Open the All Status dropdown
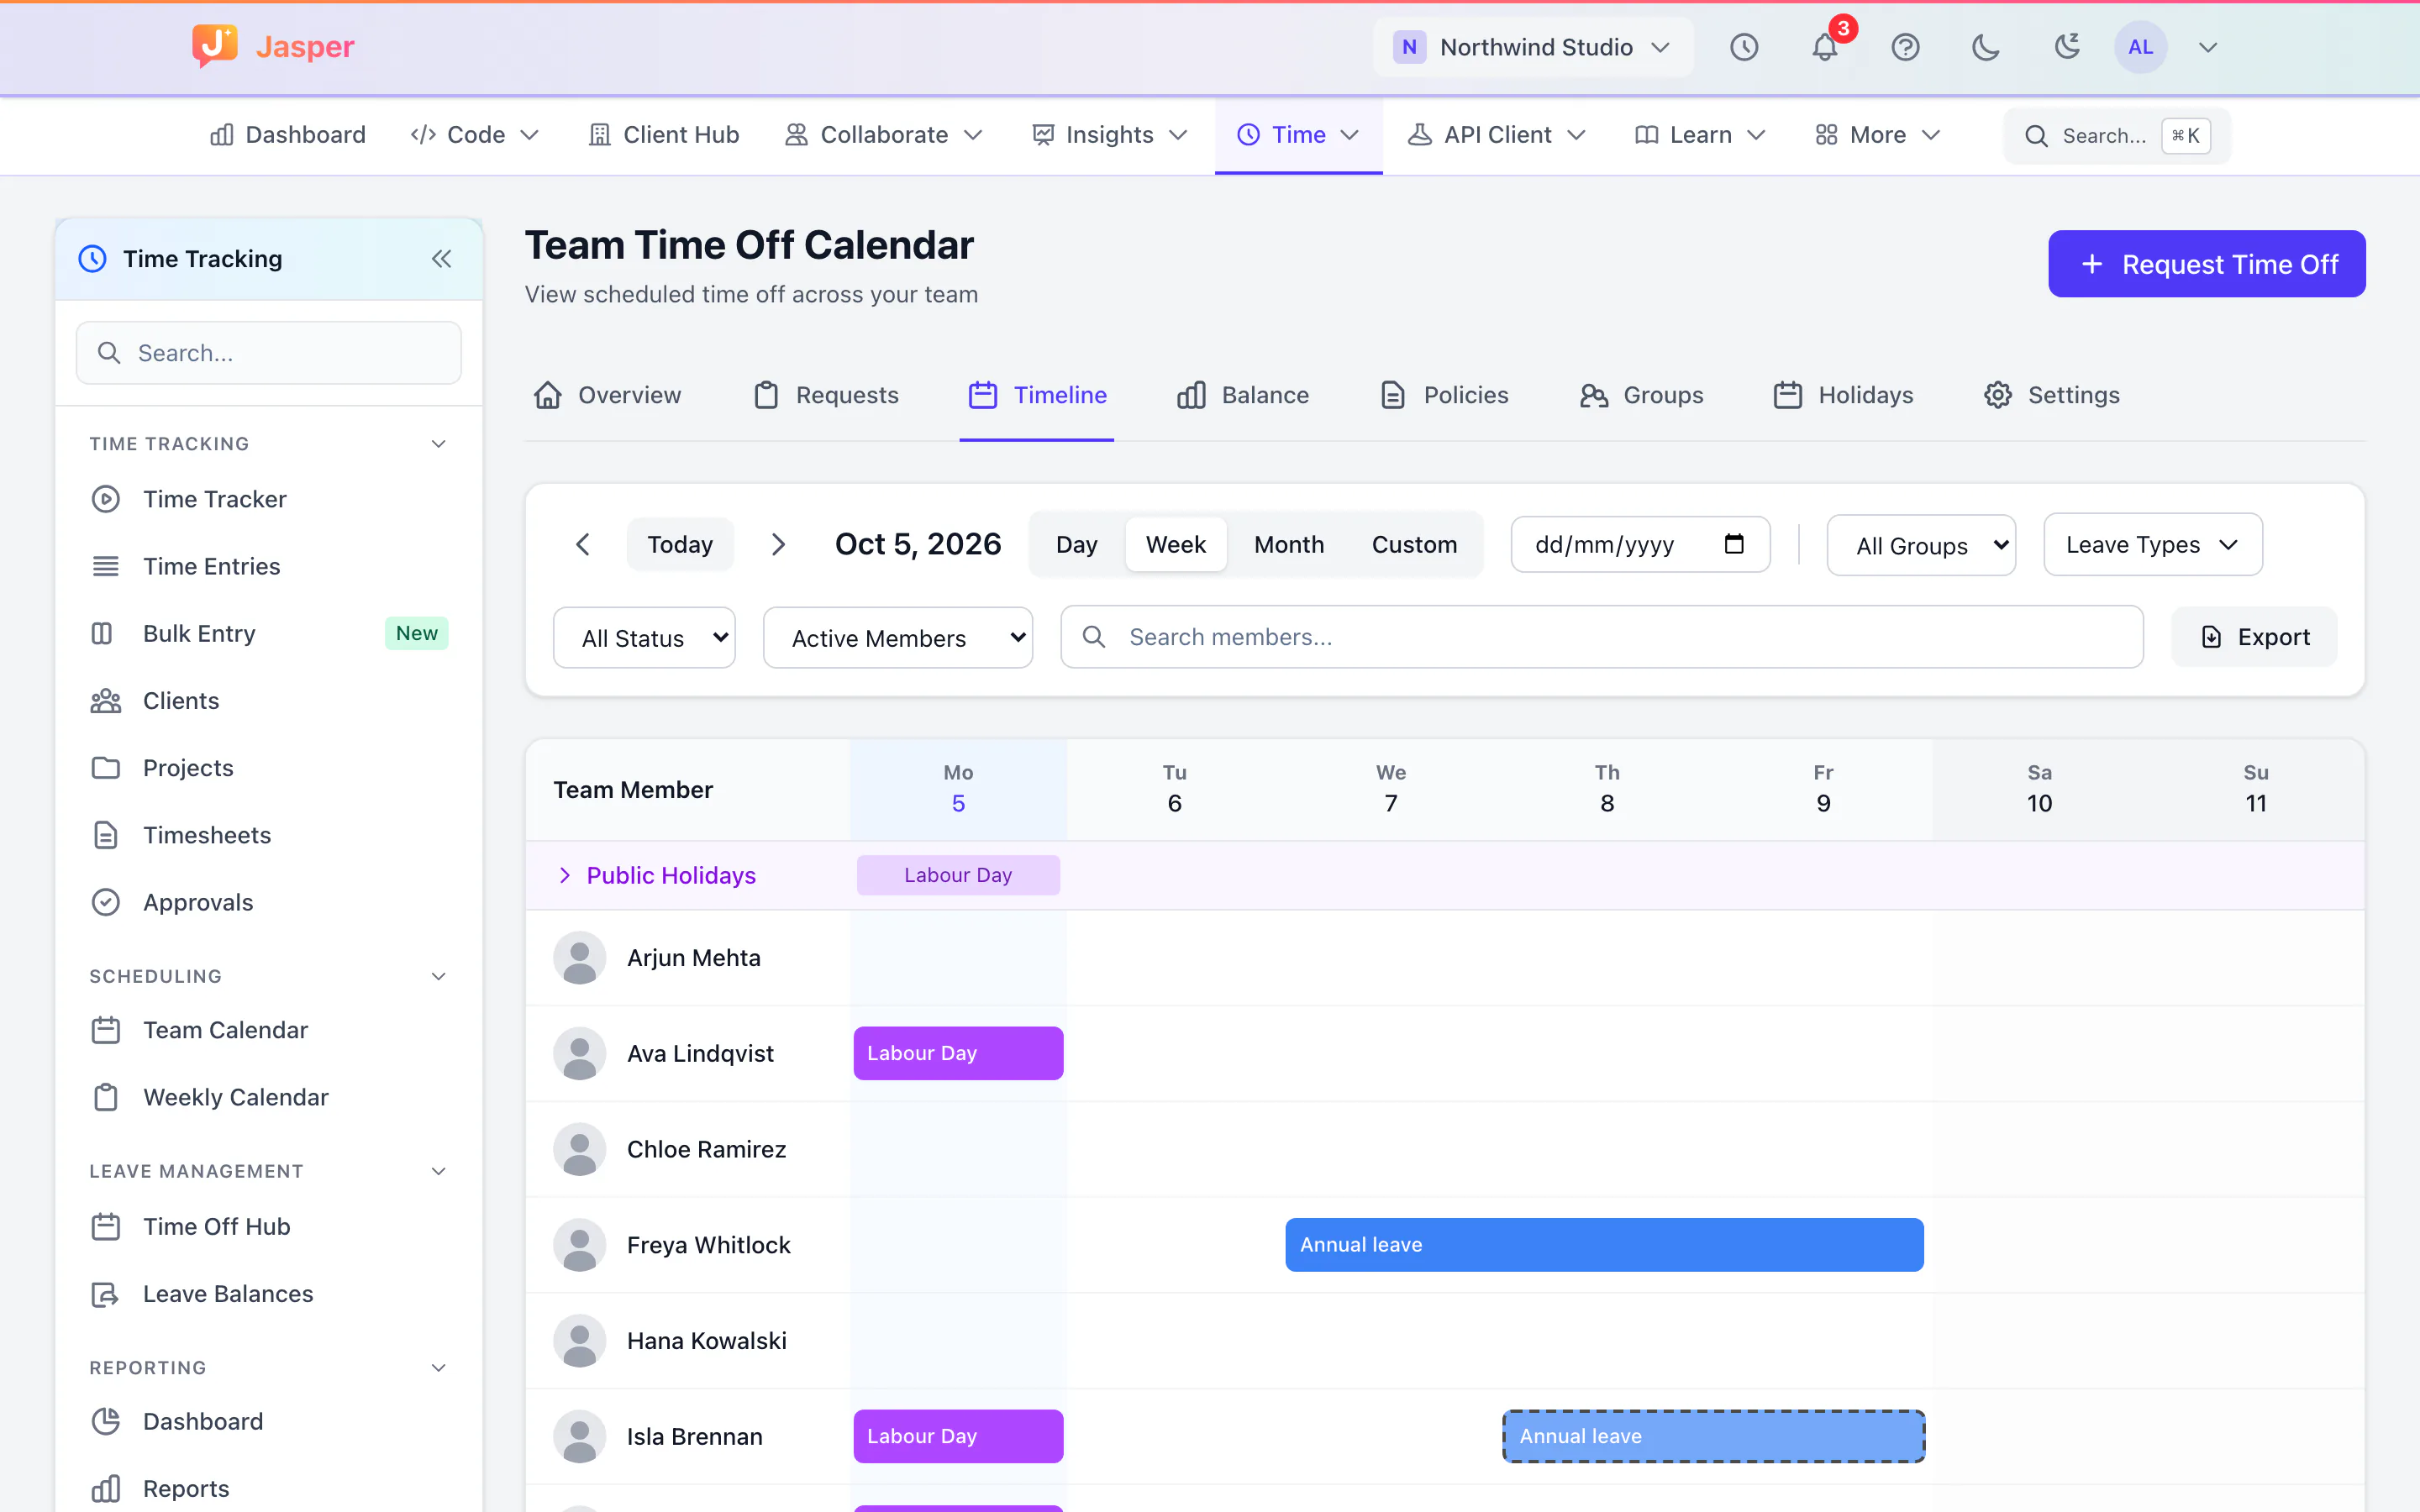Viewport: 2420px width, 1512px height. tap(644, 638)
